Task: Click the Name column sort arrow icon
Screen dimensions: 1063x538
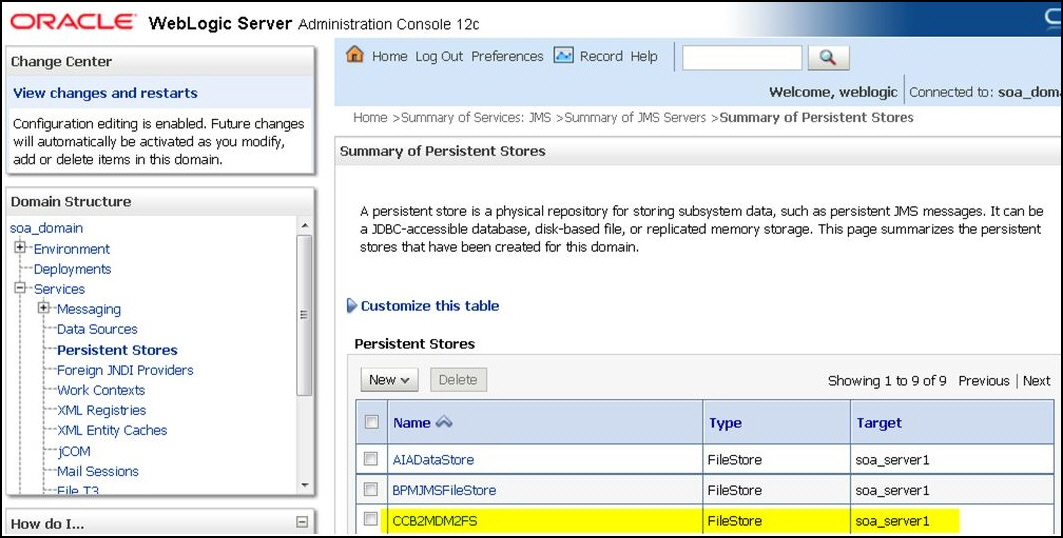Action: (443, 423)
